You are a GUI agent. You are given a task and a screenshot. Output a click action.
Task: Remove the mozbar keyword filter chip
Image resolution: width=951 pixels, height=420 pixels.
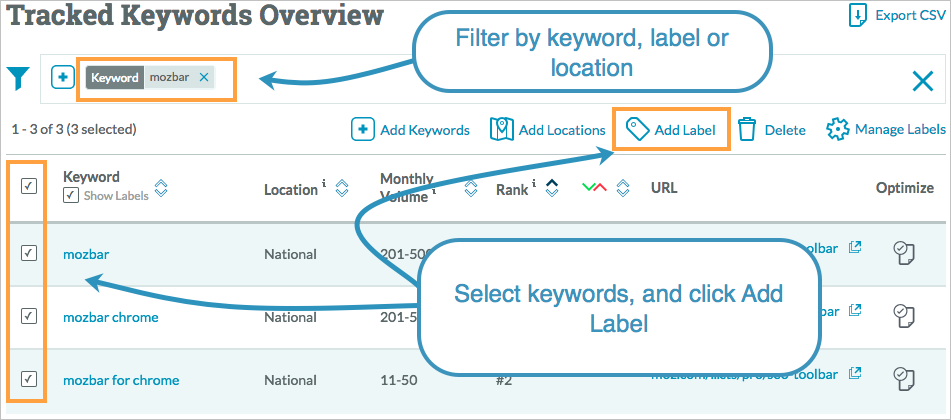point(204,77)
